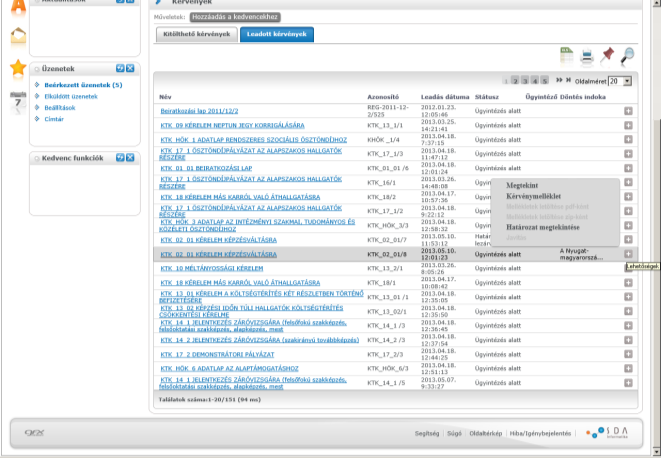
Task: Go to results page 4
Action: [535, 81]
